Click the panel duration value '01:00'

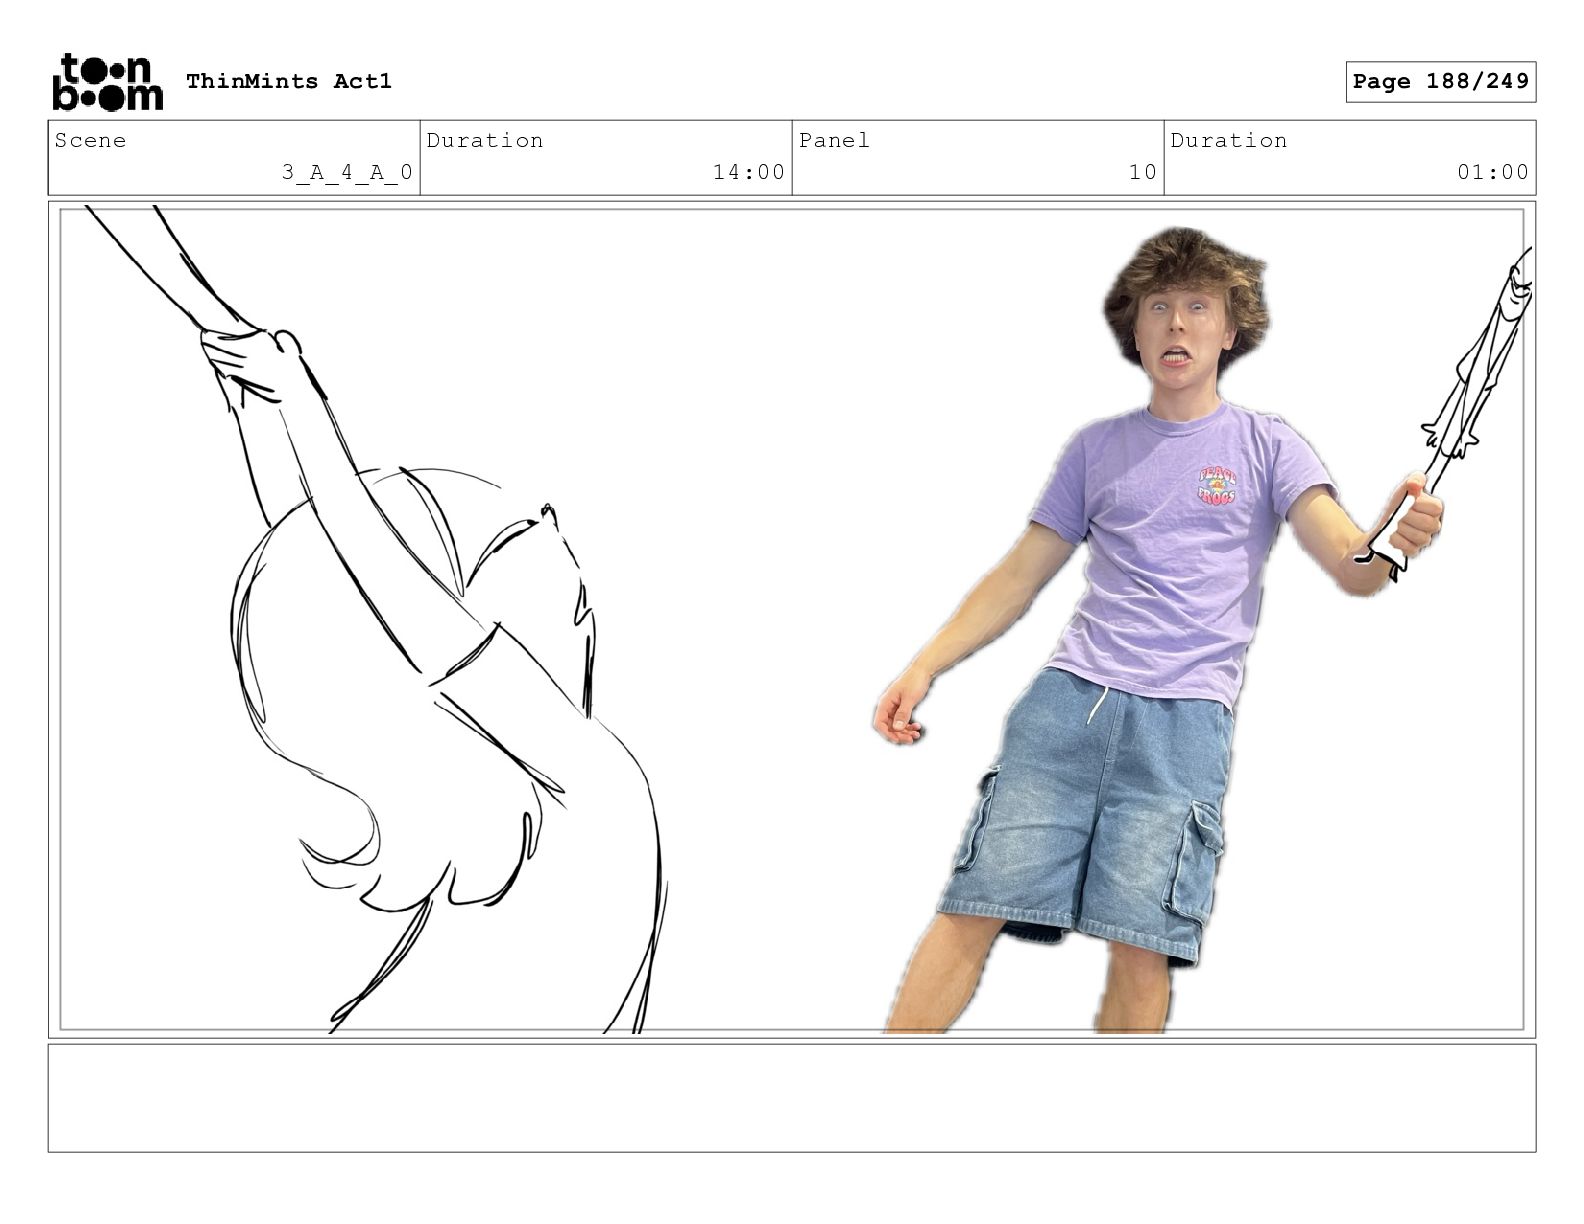(x=1493, y=172)
